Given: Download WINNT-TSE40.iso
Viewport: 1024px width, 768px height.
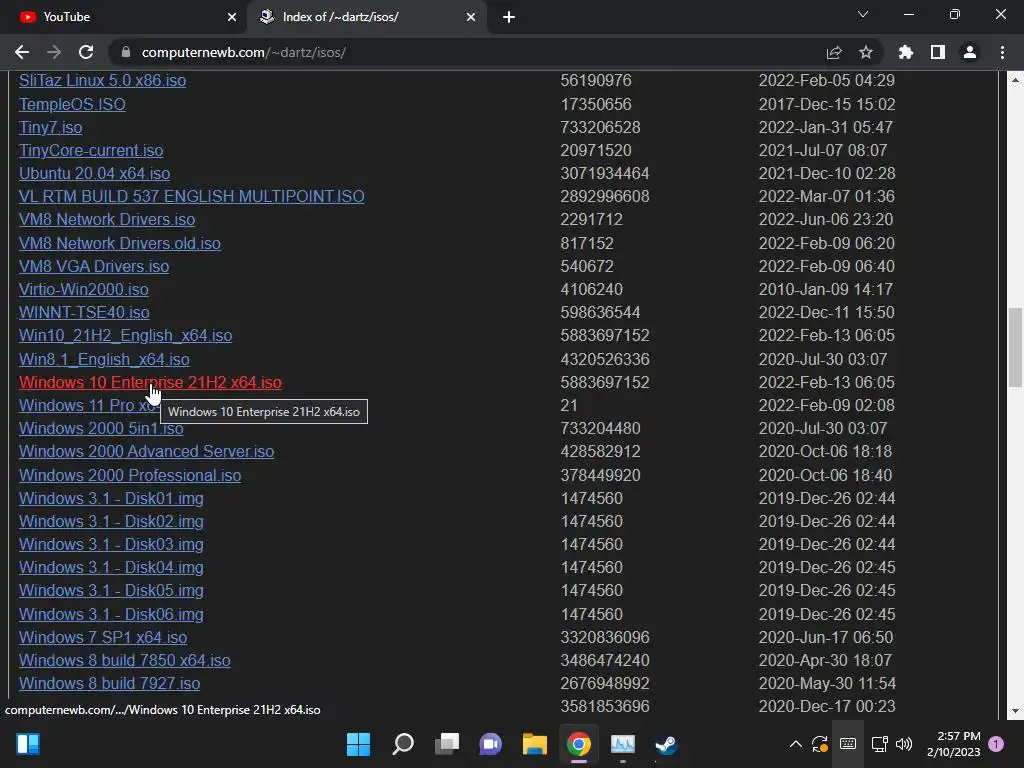Looking at the screenshot, I should (84, 312).
